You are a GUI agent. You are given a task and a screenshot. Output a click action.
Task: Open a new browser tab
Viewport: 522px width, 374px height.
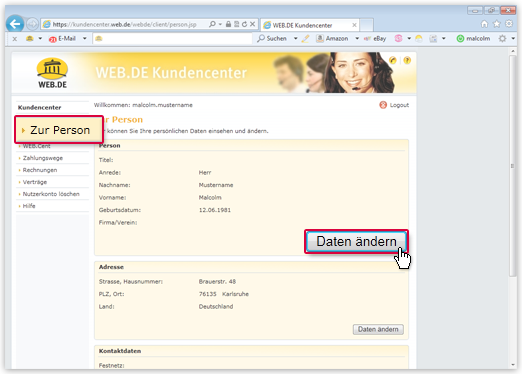pos(366,25)
